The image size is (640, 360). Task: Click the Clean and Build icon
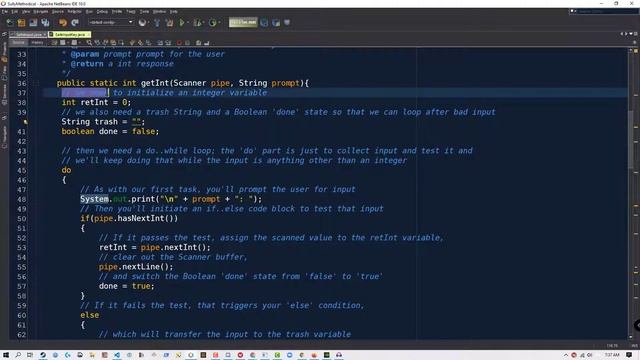169,23
